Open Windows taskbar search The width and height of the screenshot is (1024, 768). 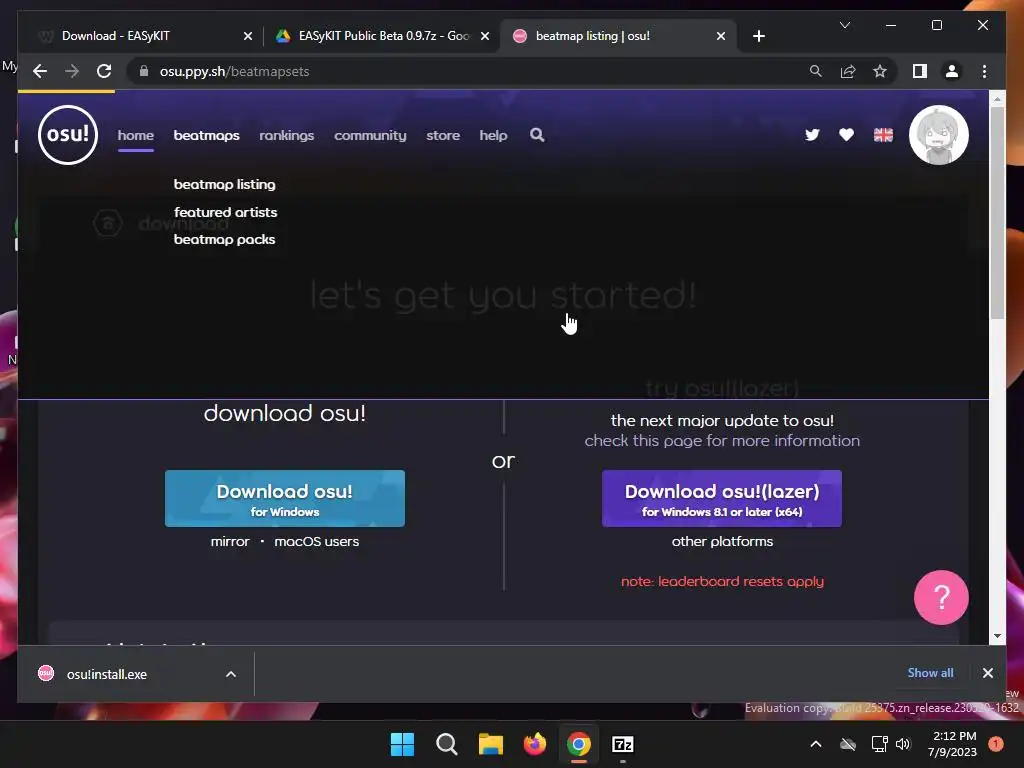pos(447,744)
